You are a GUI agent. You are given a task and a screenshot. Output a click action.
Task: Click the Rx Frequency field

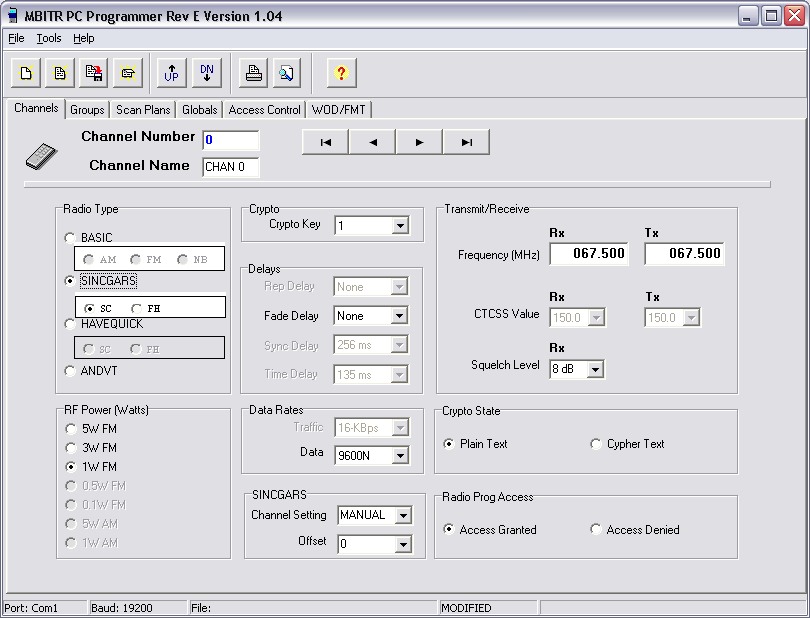coord(589,254)
